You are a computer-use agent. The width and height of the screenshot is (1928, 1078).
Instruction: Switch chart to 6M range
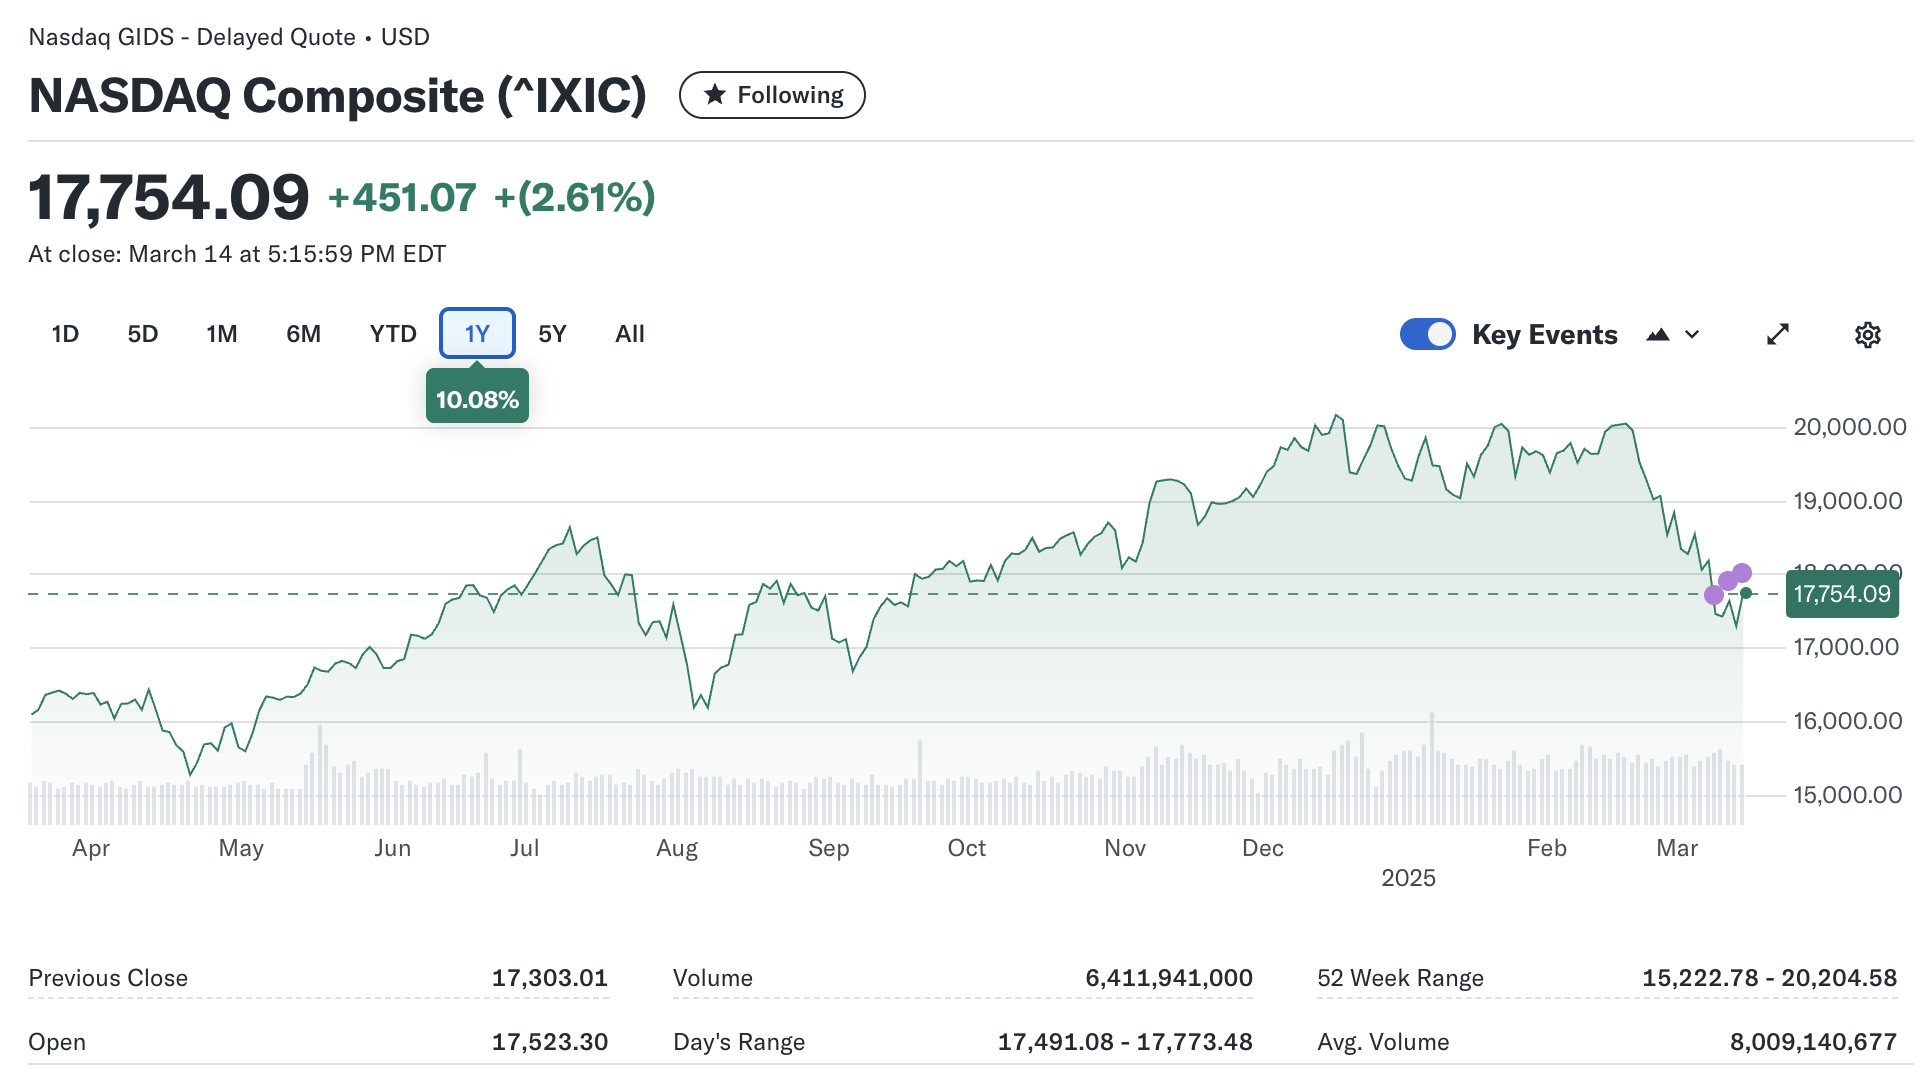tap(303, 334)
